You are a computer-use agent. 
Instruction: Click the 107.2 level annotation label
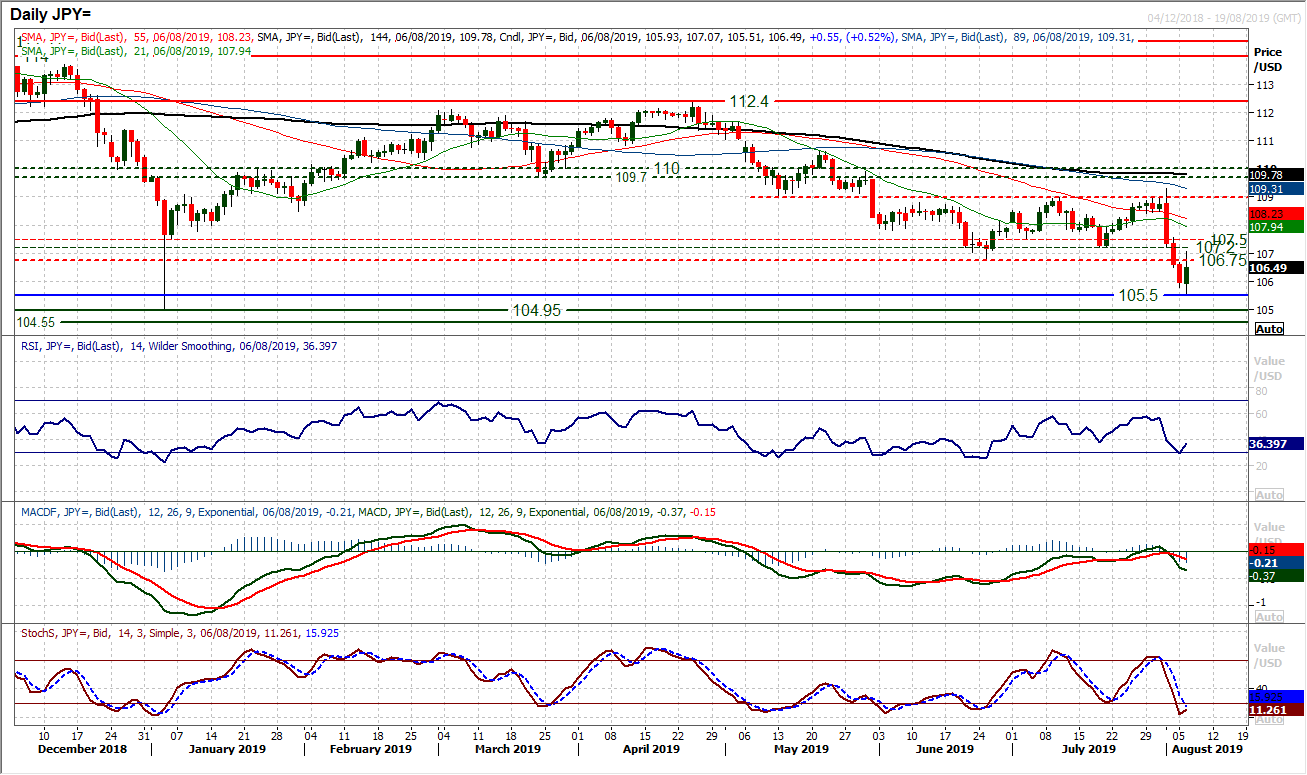click(x=1214, y=247)
